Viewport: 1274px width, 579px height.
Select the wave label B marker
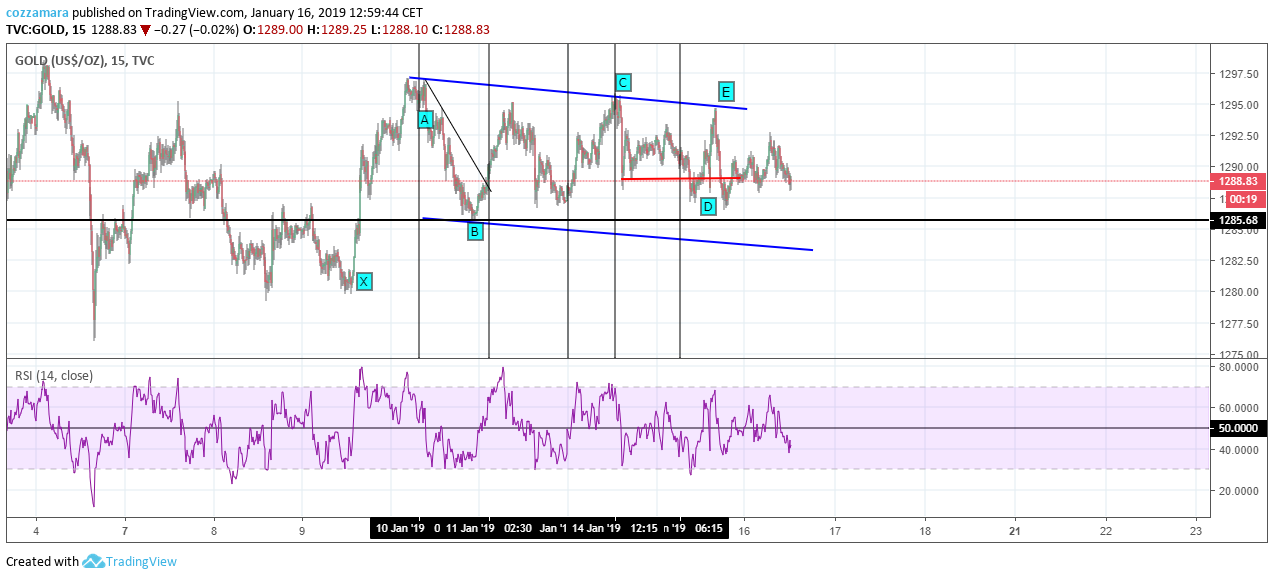coord(475,232)
